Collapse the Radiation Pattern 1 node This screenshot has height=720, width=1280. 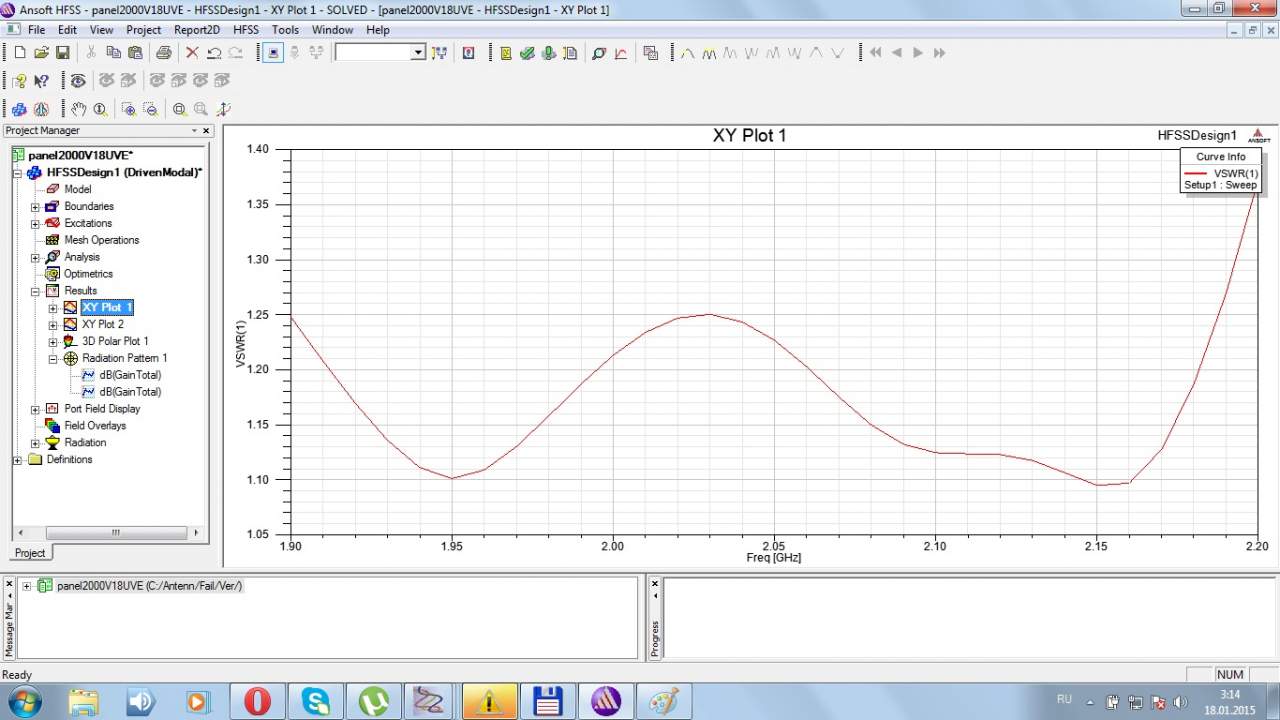click(x=53, y=358)
